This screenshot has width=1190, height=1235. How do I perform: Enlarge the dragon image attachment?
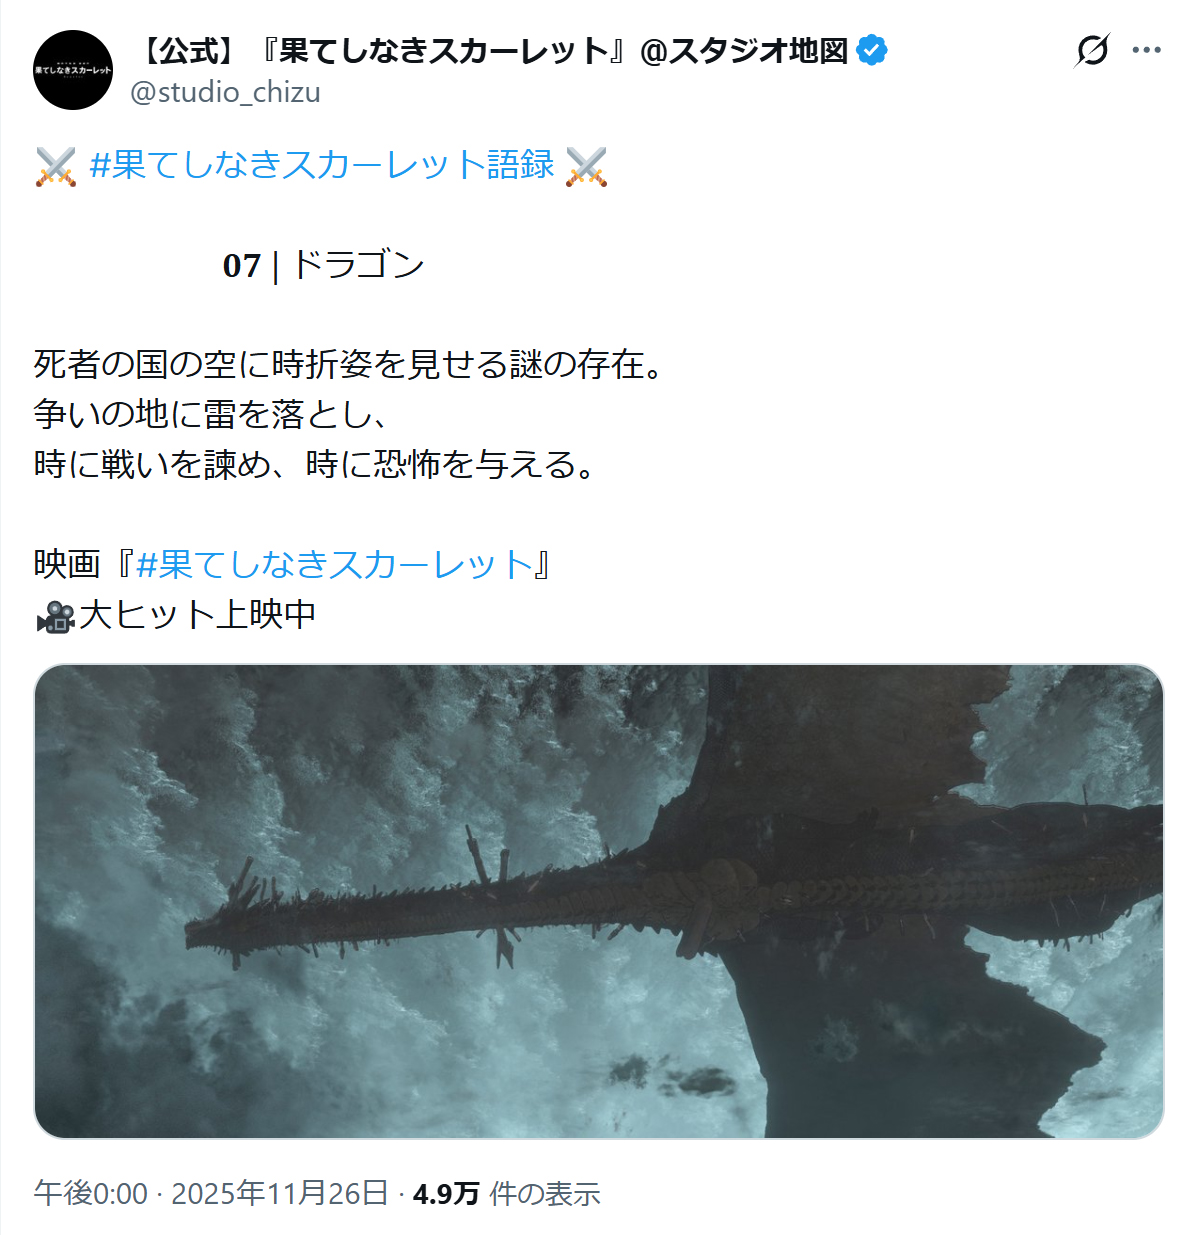click(599, 901)
